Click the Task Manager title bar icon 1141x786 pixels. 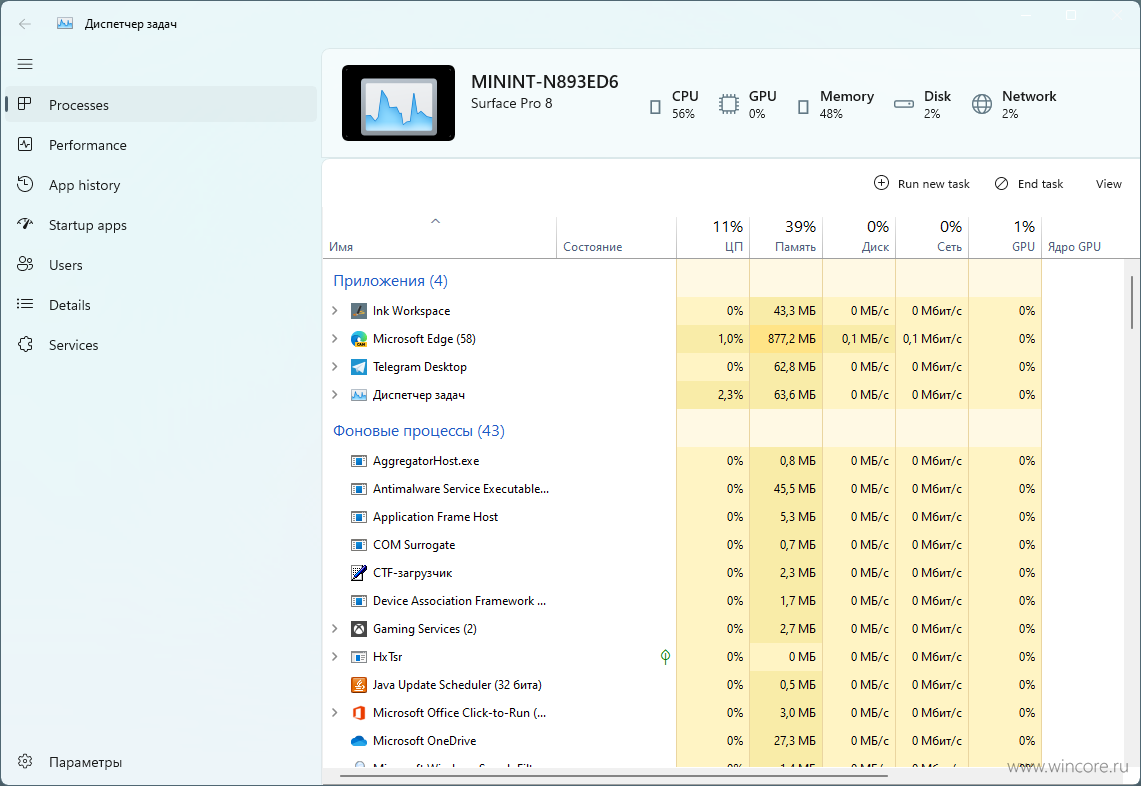point(65,23)
